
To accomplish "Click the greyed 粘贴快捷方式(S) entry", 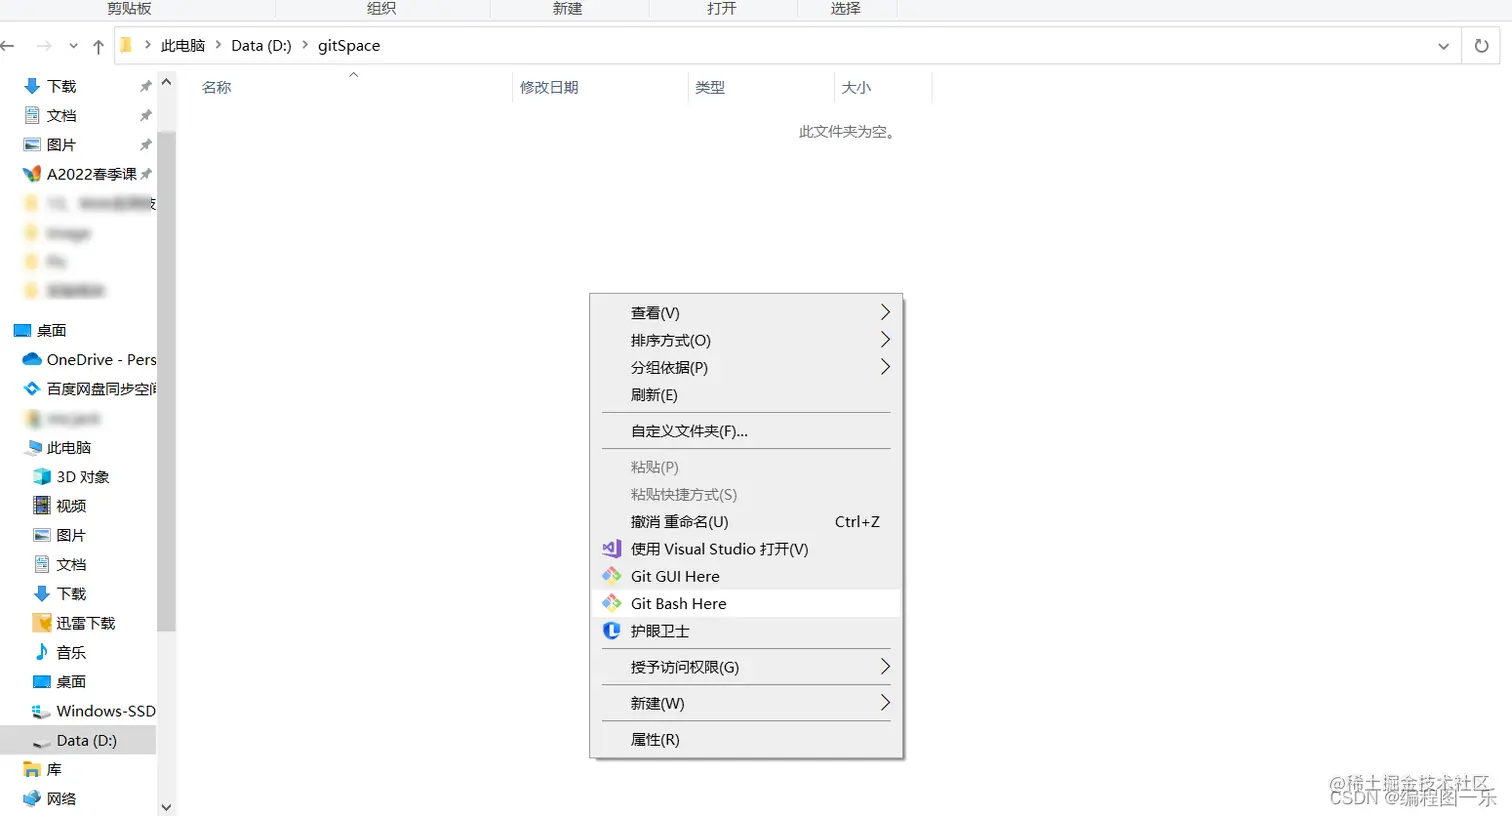I will click(746, 494).
